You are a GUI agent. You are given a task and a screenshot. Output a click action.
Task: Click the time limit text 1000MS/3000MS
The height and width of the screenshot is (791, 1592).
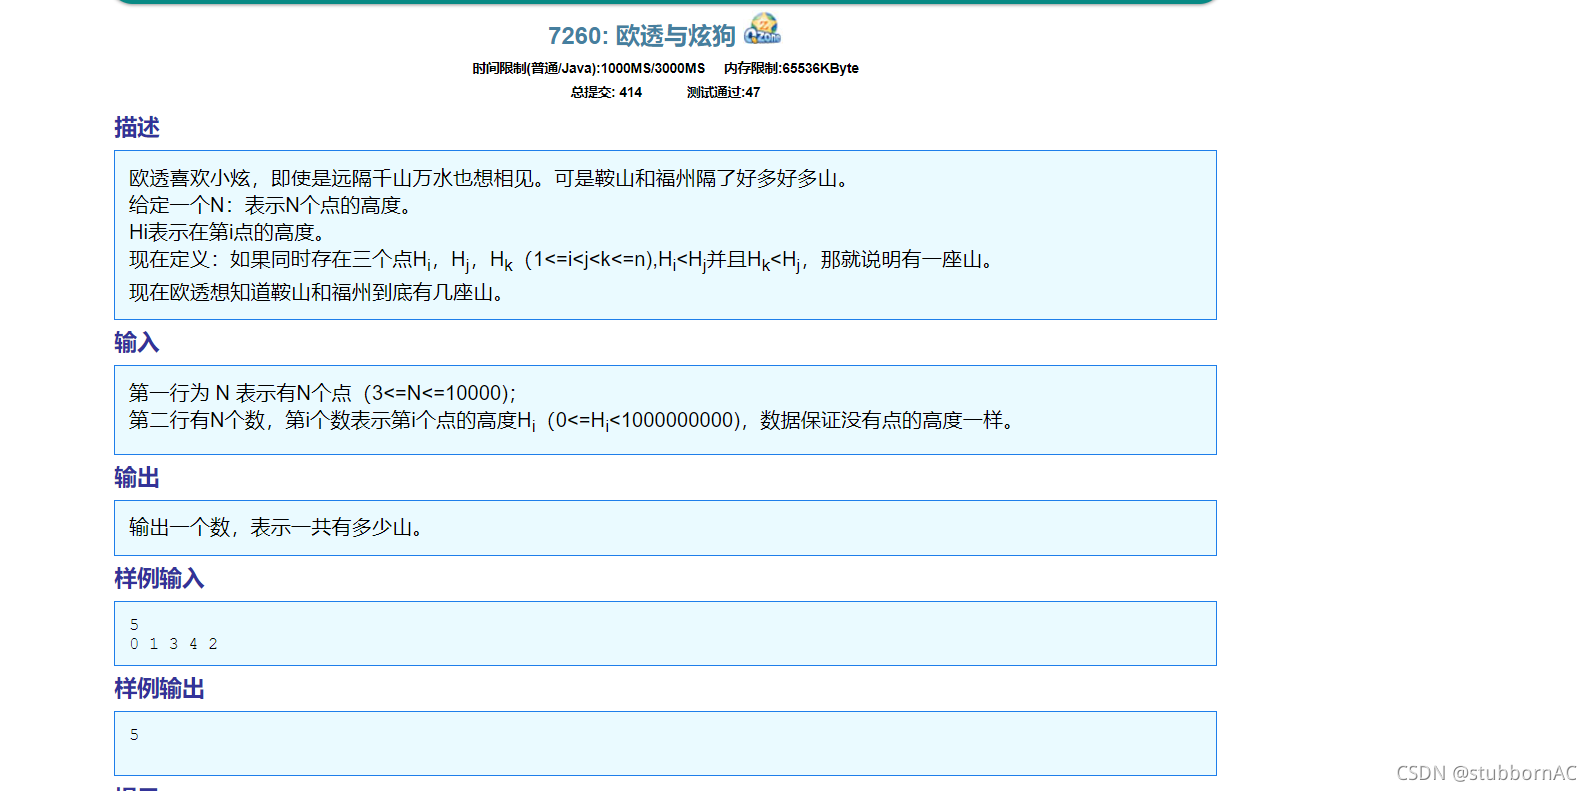(x=653, y=68)
